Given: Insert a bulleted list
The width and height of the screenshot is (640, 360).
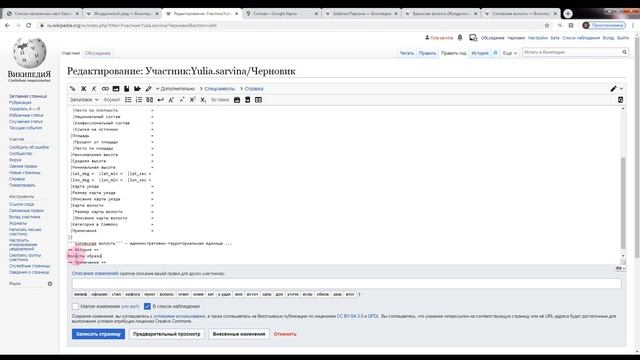Looking at the screenshot, I should coord(128,100).
